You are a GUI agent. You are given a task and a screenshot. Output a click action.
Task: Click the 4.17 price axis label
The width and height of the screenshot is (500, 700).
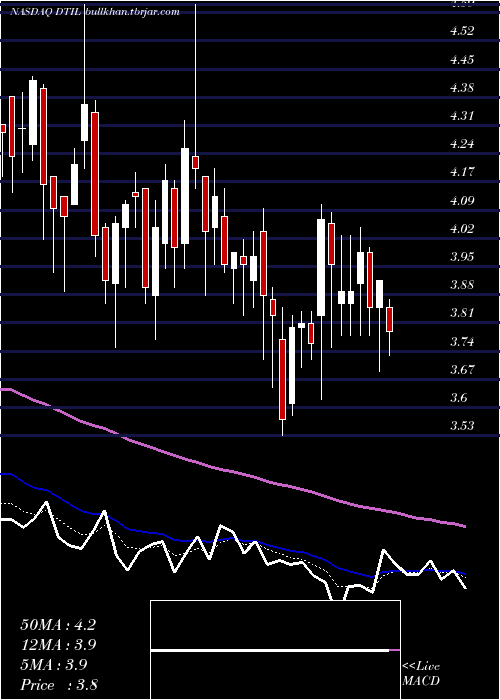462,172
